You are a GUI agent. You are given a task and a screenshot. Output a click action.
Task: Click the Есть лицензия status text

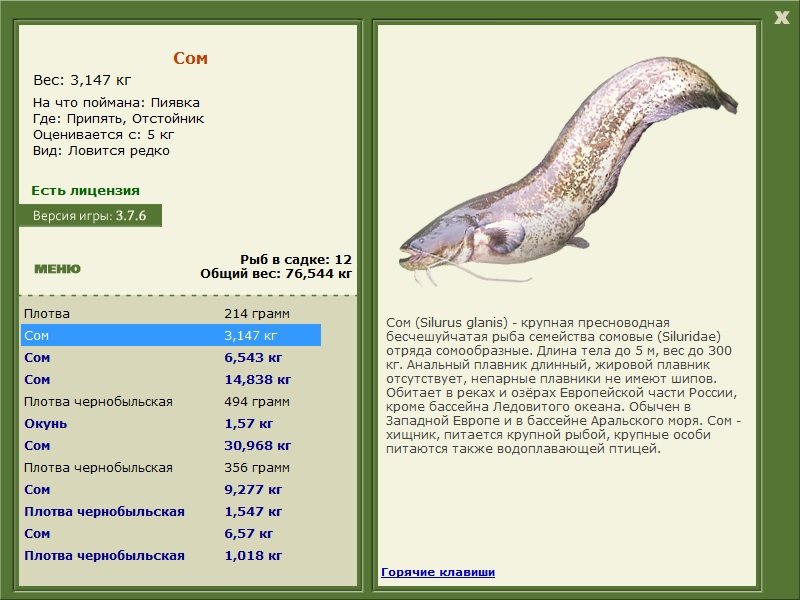(85, 190)
